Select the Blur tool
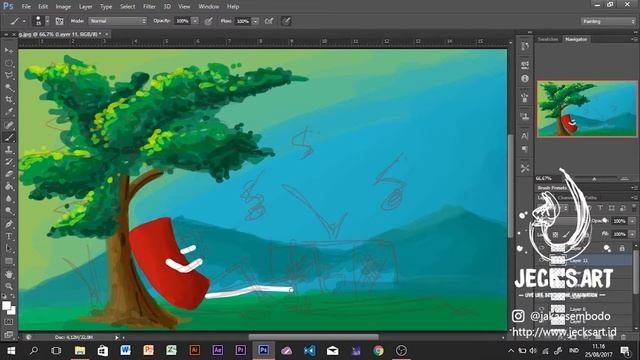This screenshot has width=640, height=360. tap(9, 199)
